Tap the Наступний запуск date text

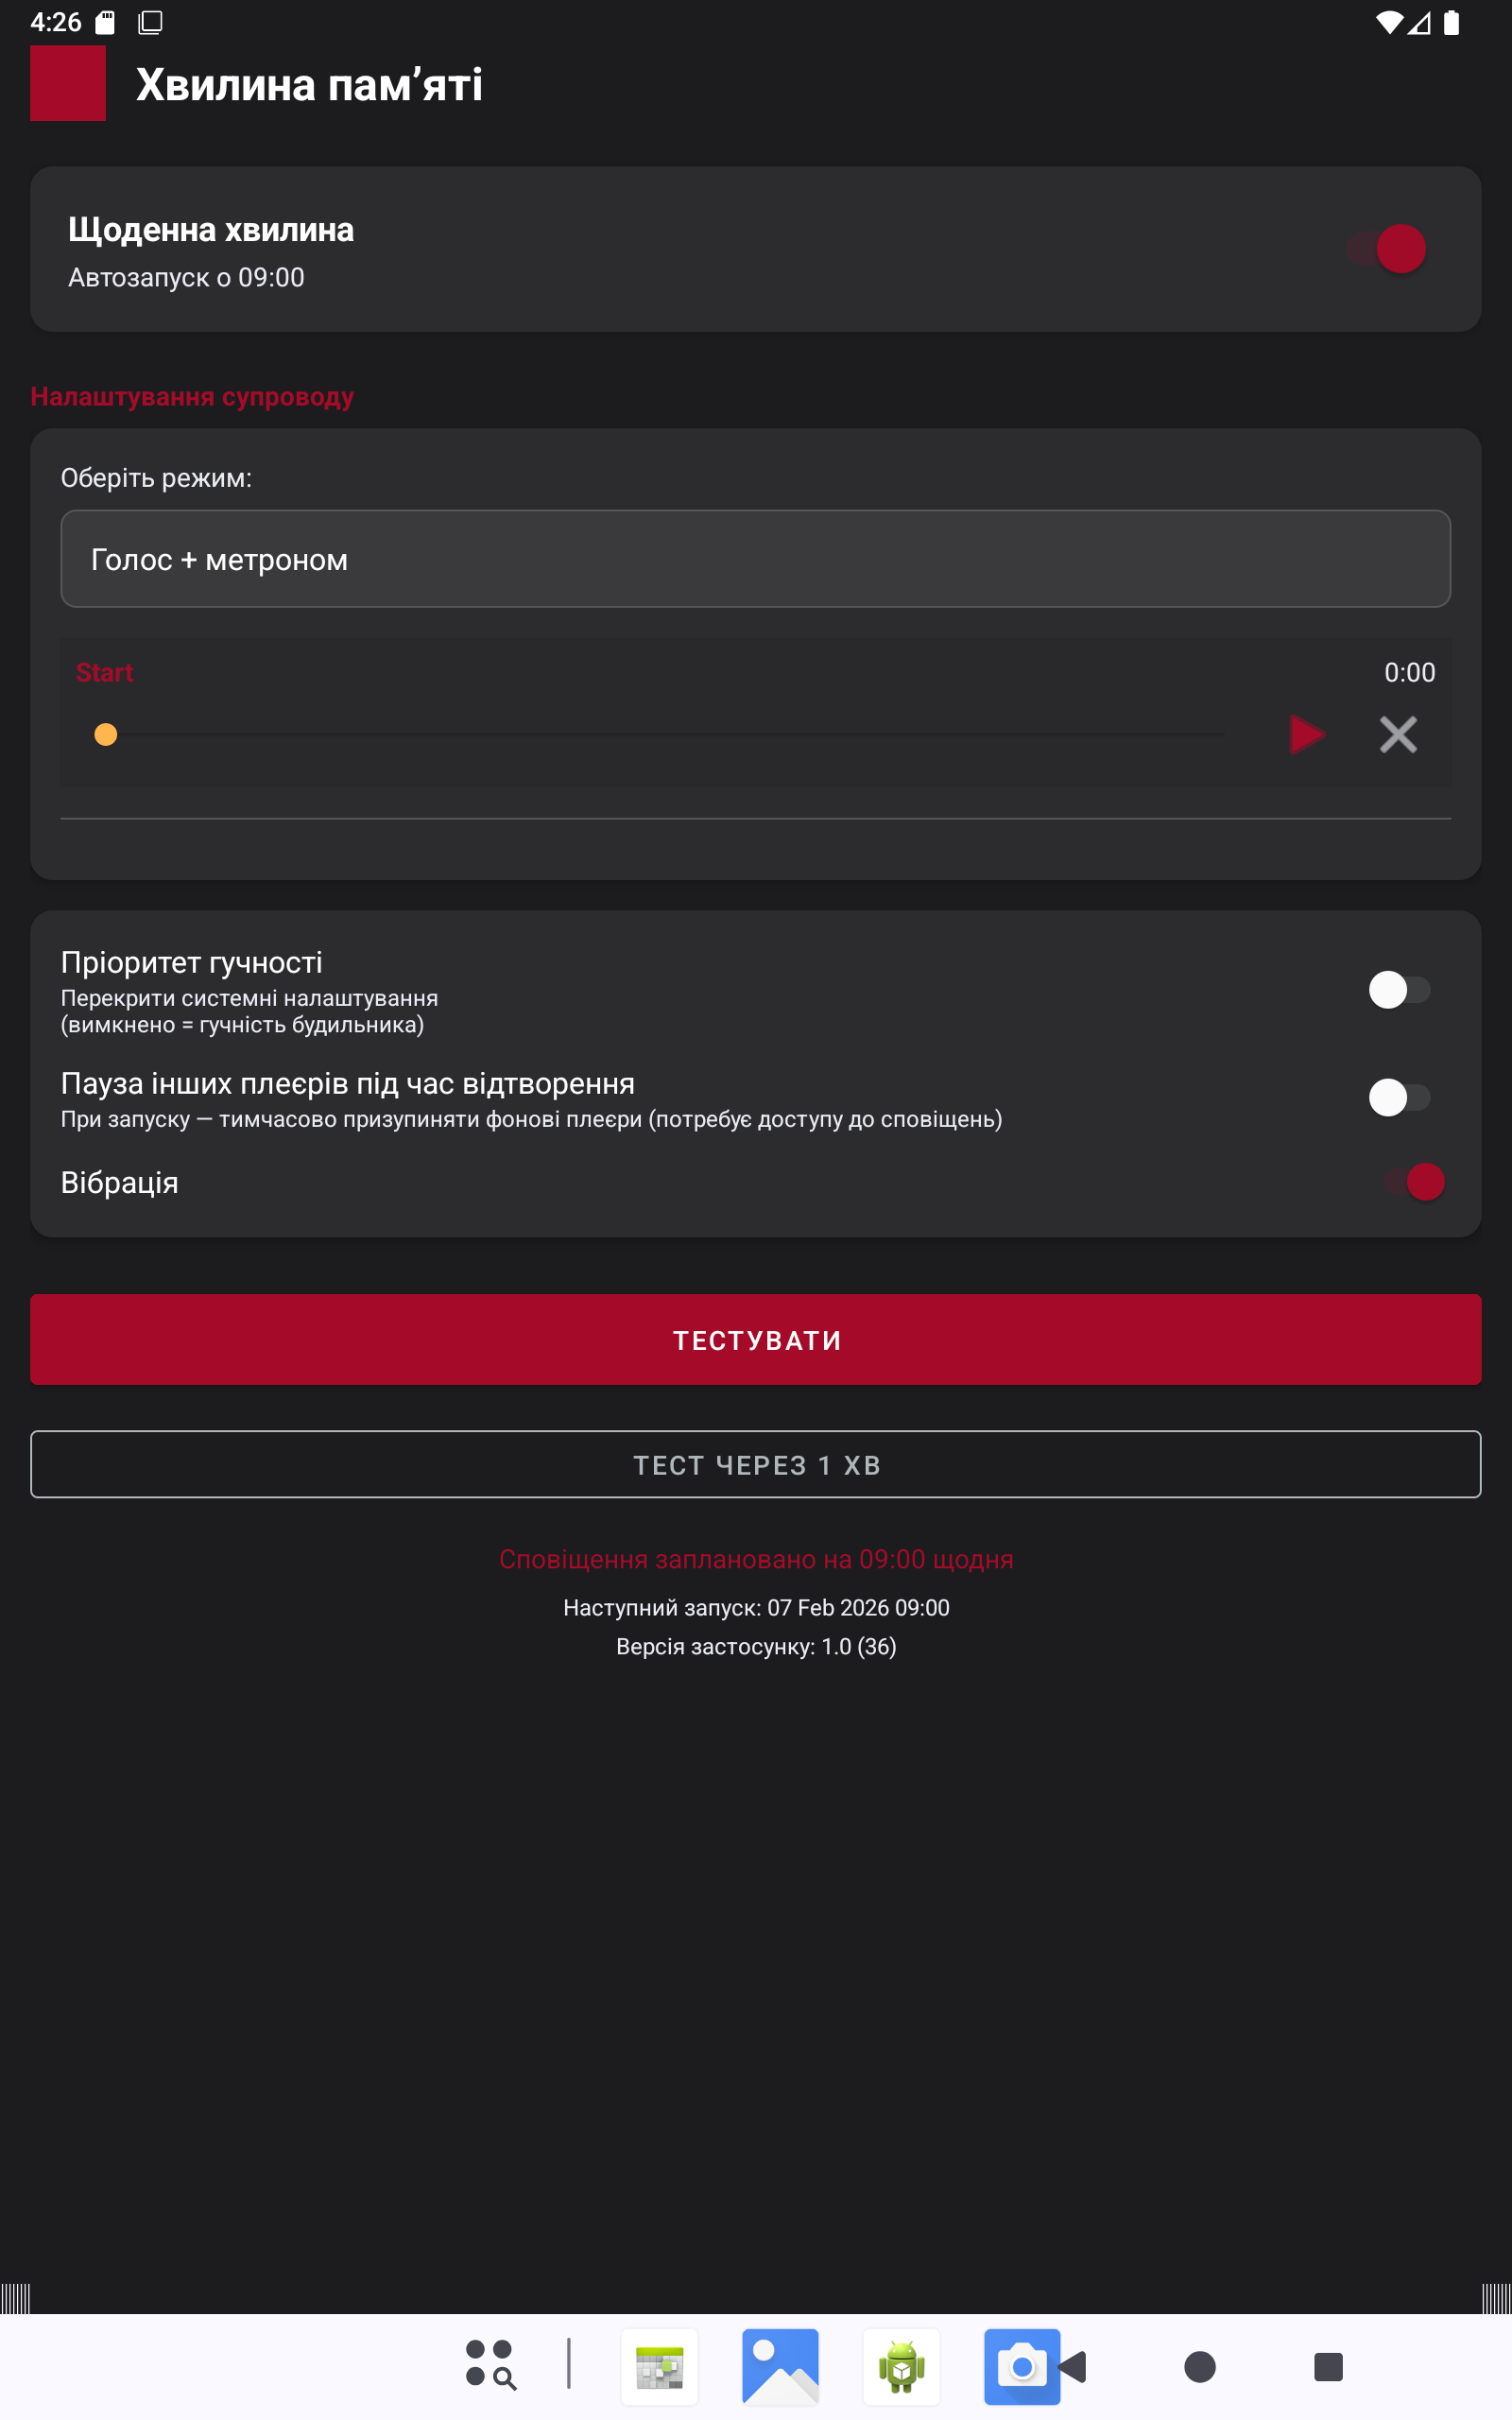[x=756, y=1607]
